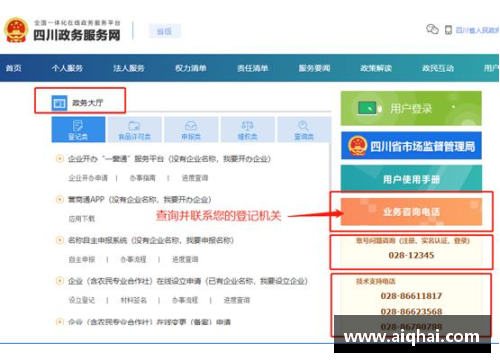Image resolution: width=500 pixels, height=362 pixels.
Task: Click 进度查询 under 一窗通 service platform
Action: (x=195, y=178)
